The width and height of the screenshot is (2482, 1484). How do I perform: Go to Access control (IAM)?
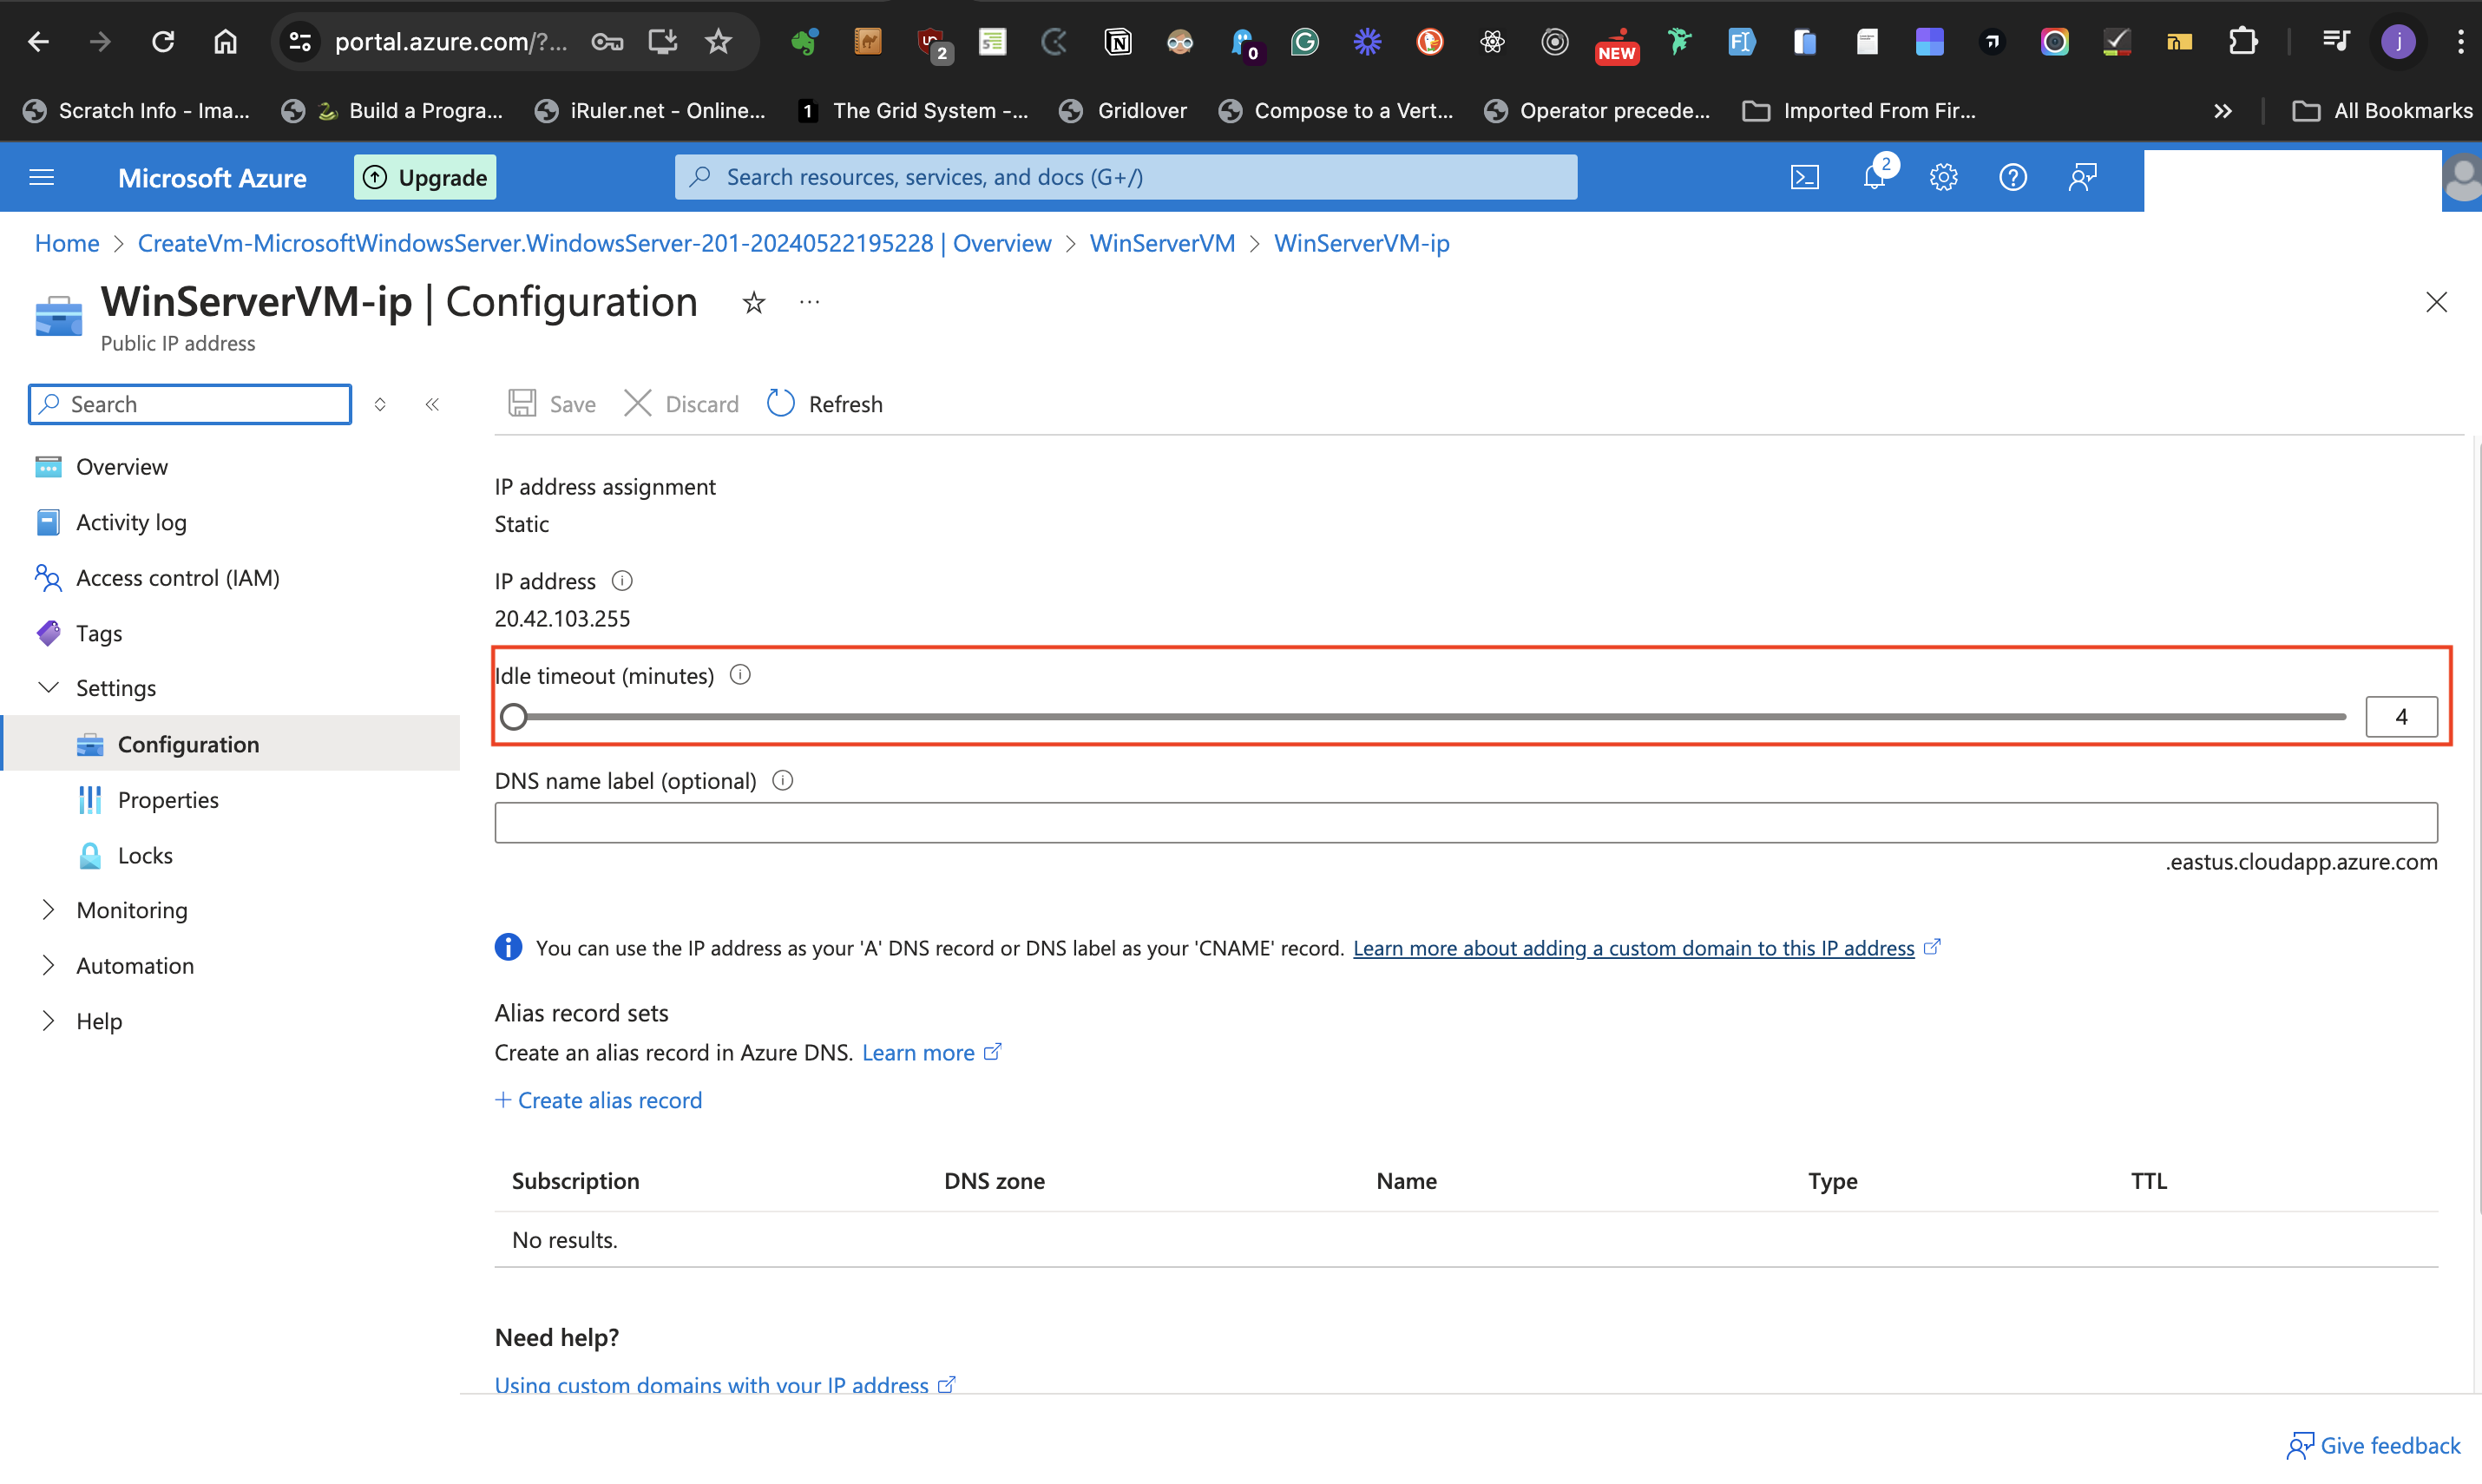click(177, 578)
